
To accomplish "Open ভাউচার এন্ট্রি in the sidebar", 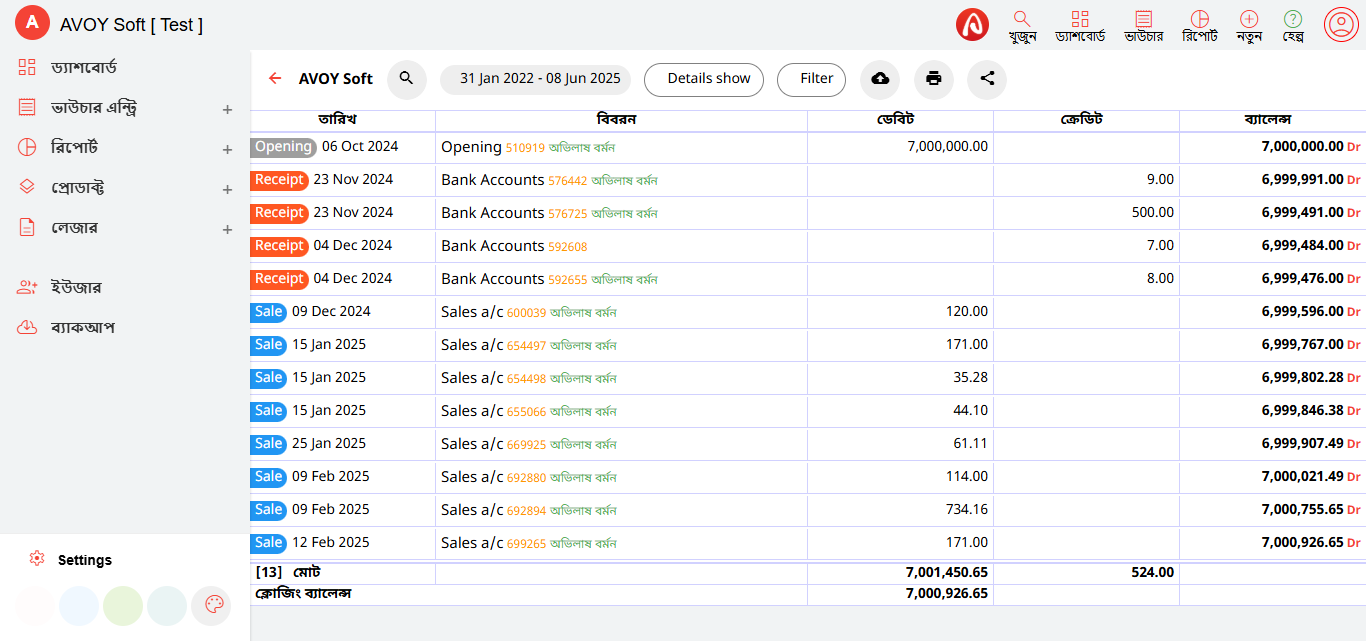I will pyautogui.click(x=94, y=107).
